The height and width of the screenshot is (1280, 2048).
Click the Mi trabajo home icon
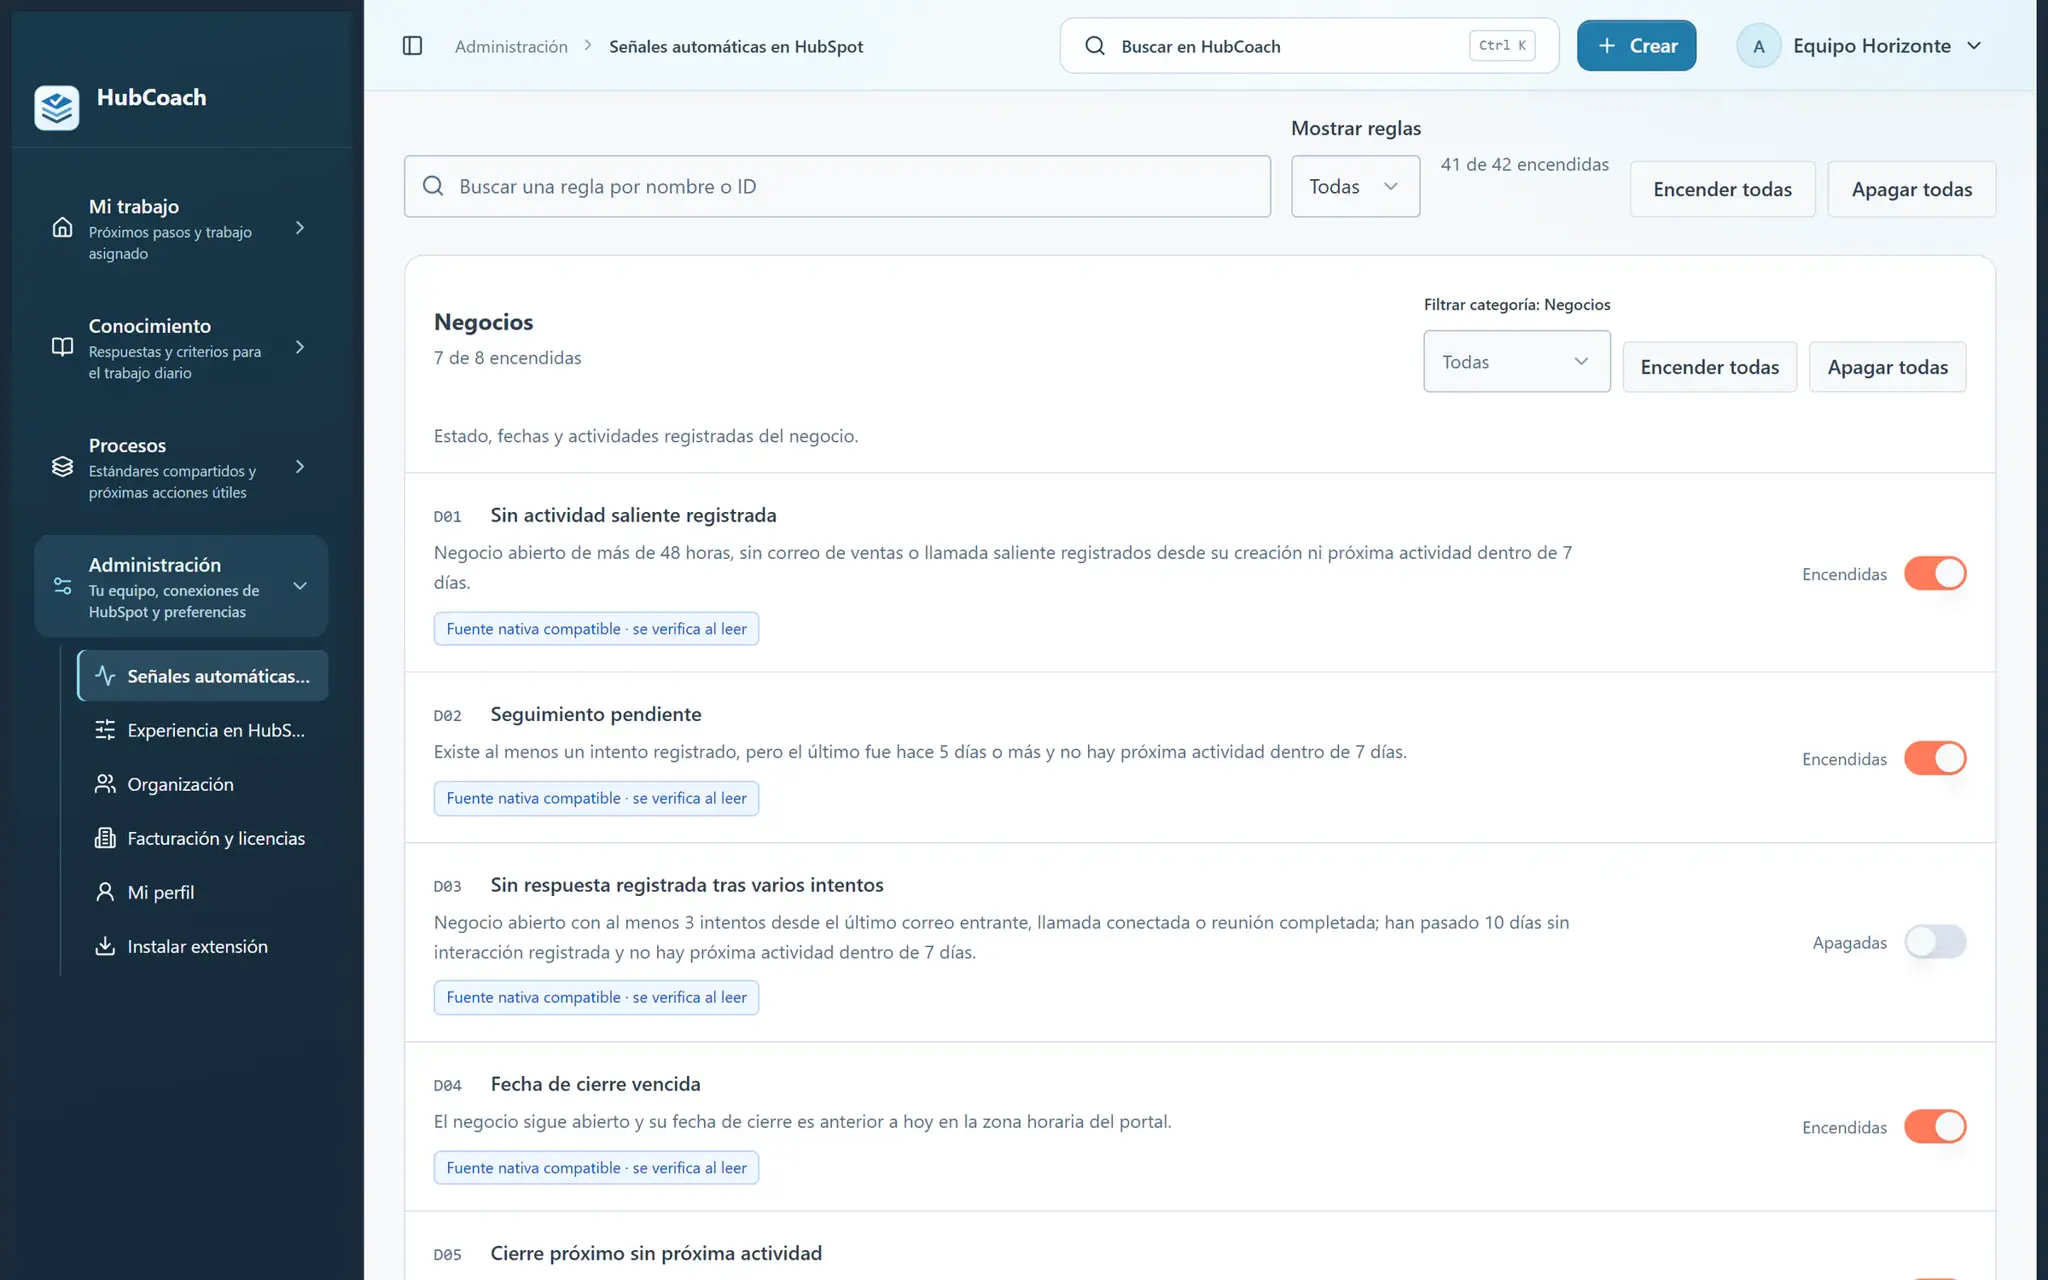(x=62, y=228)
